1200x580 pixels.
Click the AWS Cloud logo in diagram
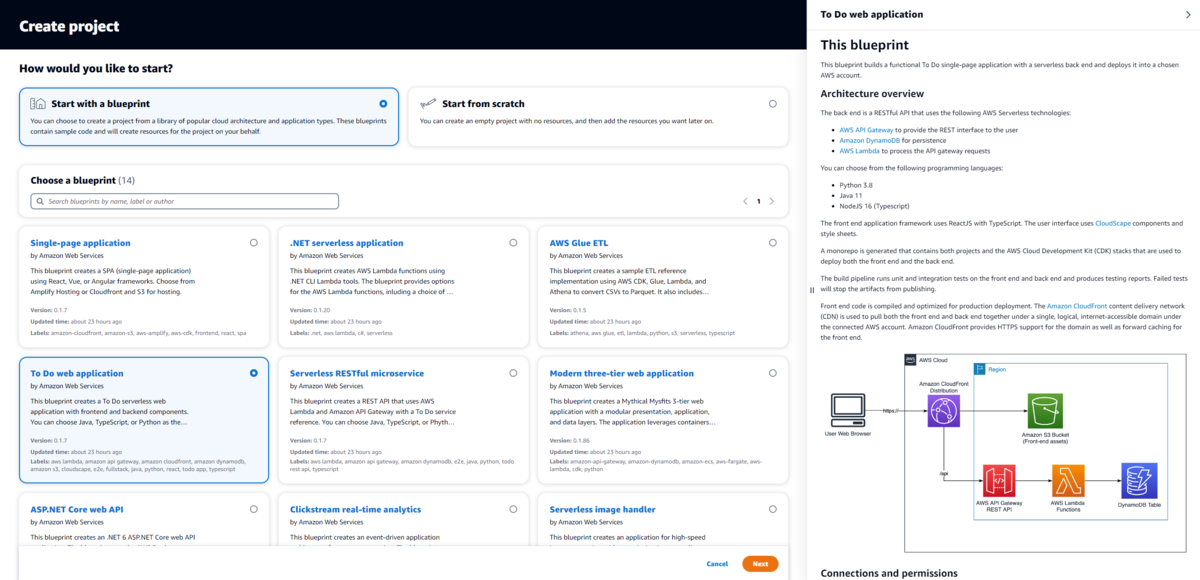[911, 359]
